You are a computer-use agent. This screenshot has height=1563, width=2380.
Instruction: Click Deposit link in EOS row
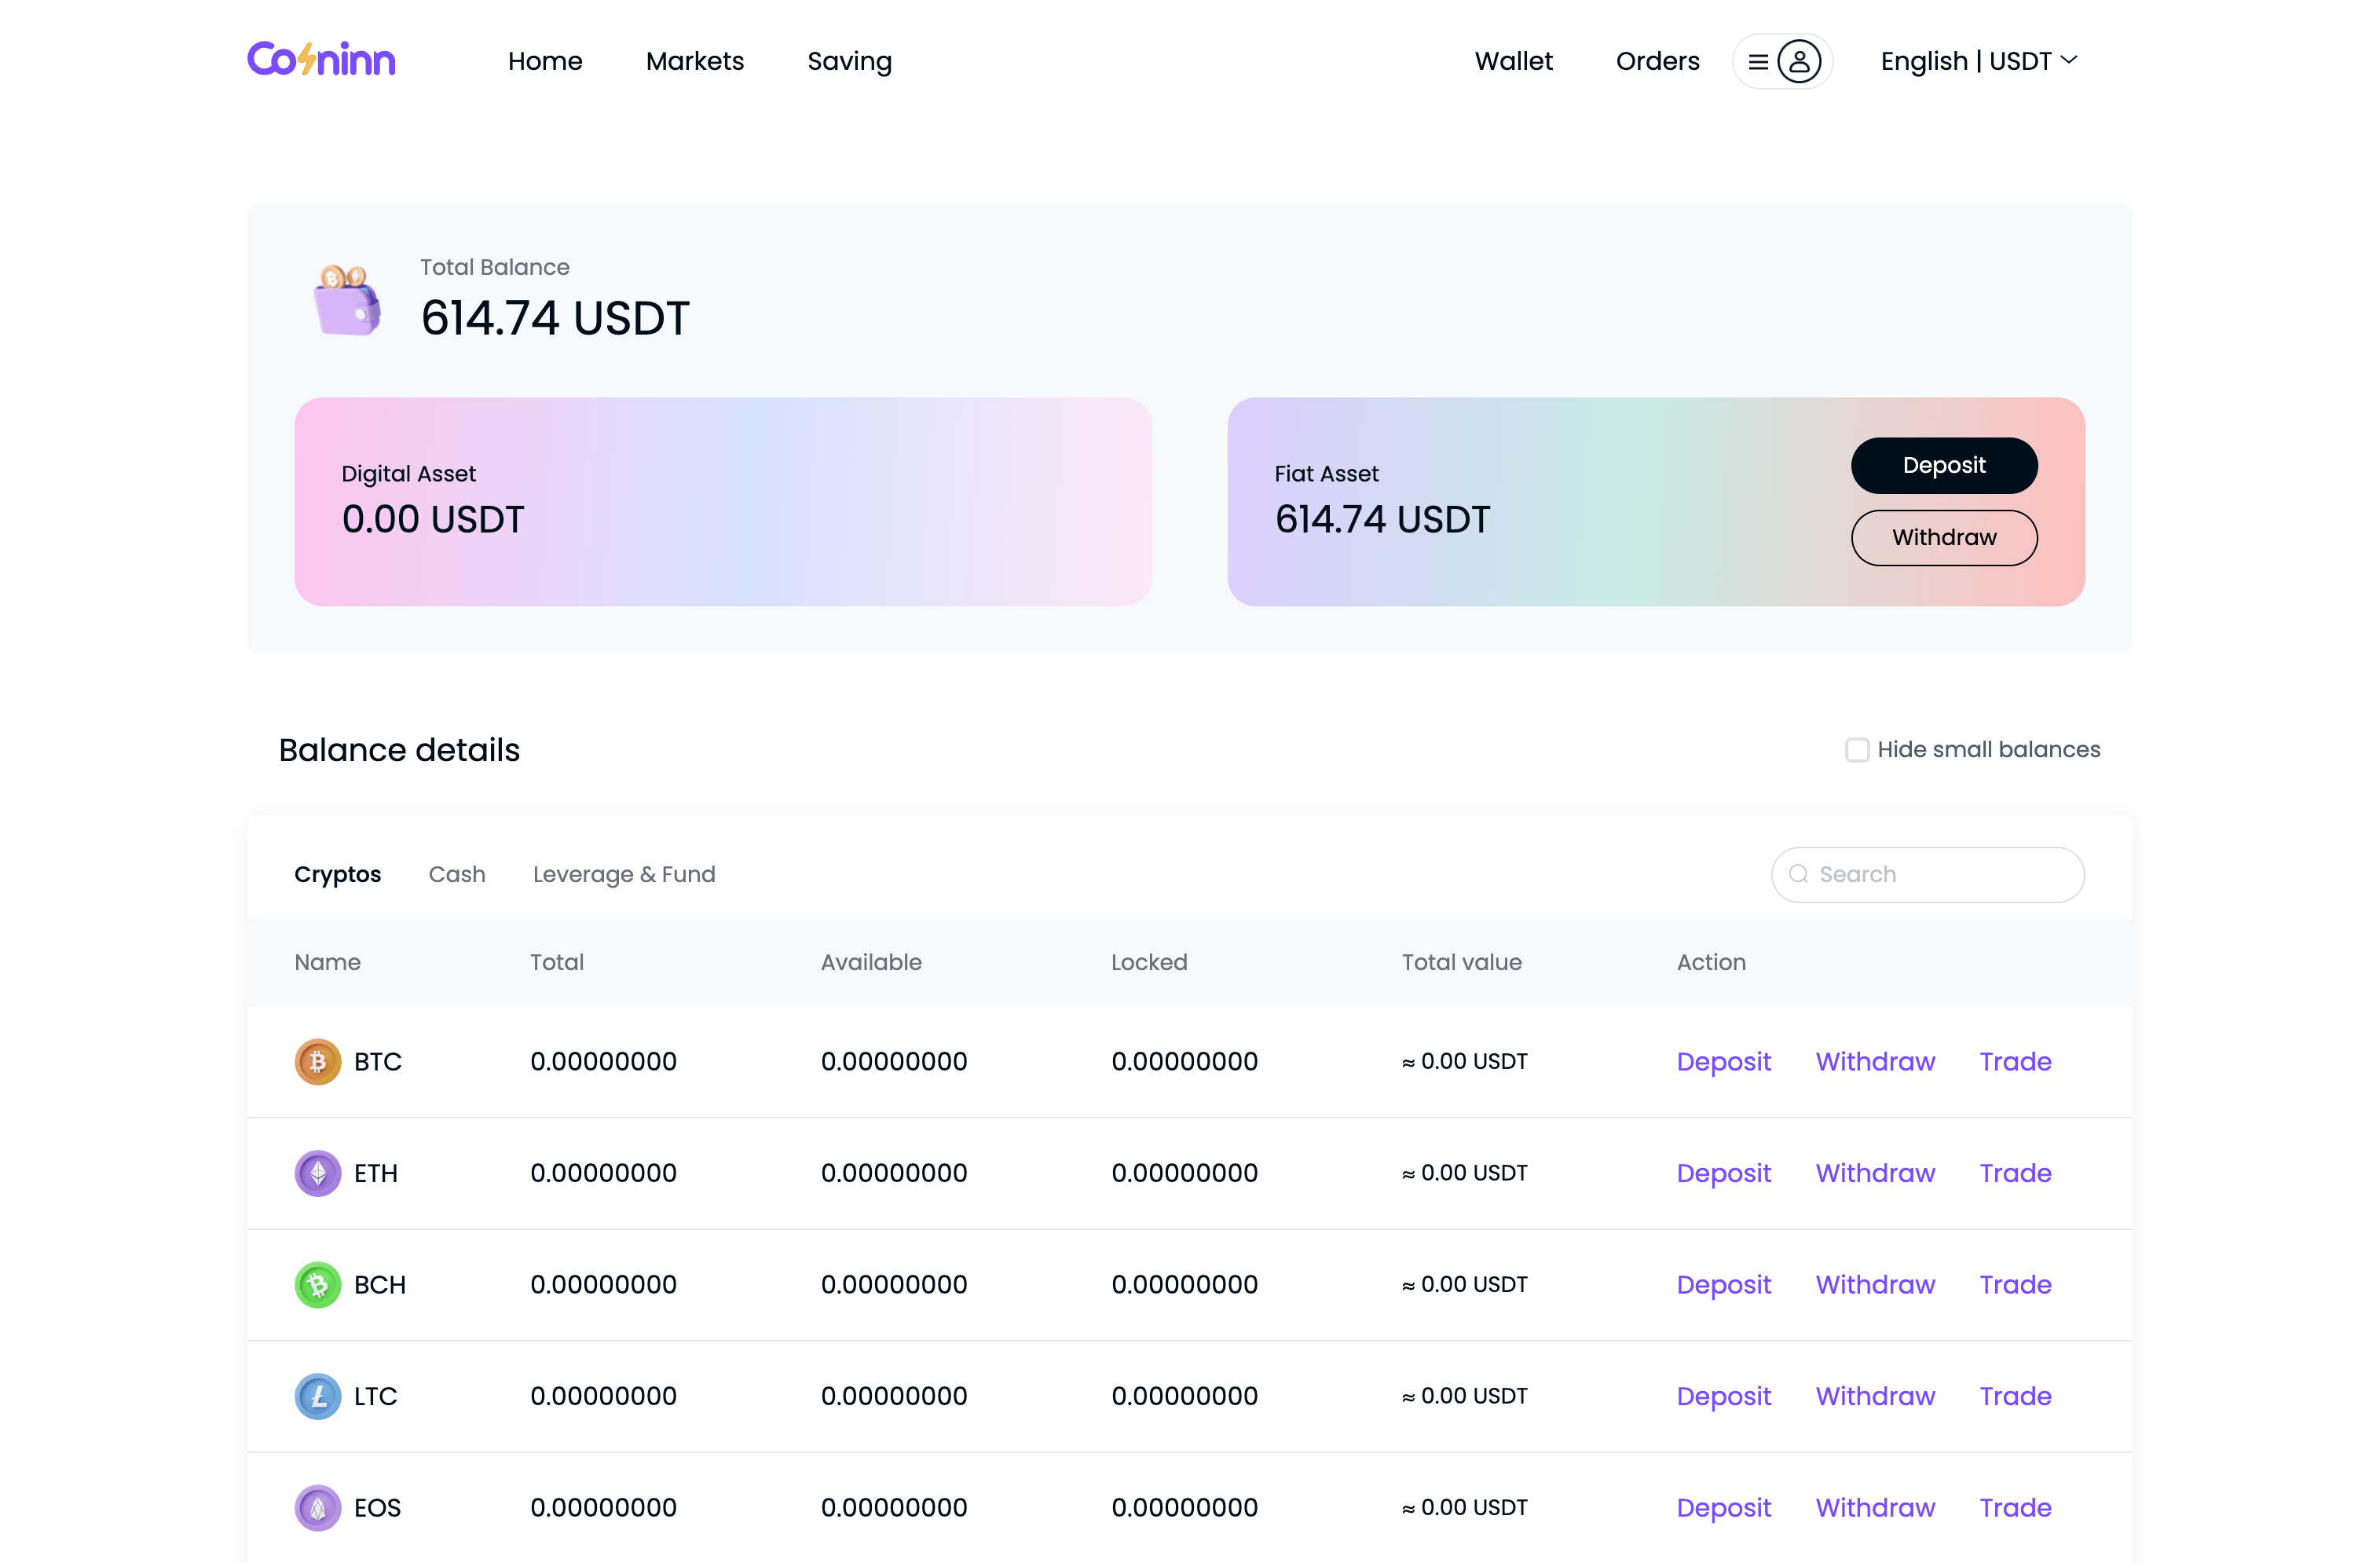(1723, 1508)
